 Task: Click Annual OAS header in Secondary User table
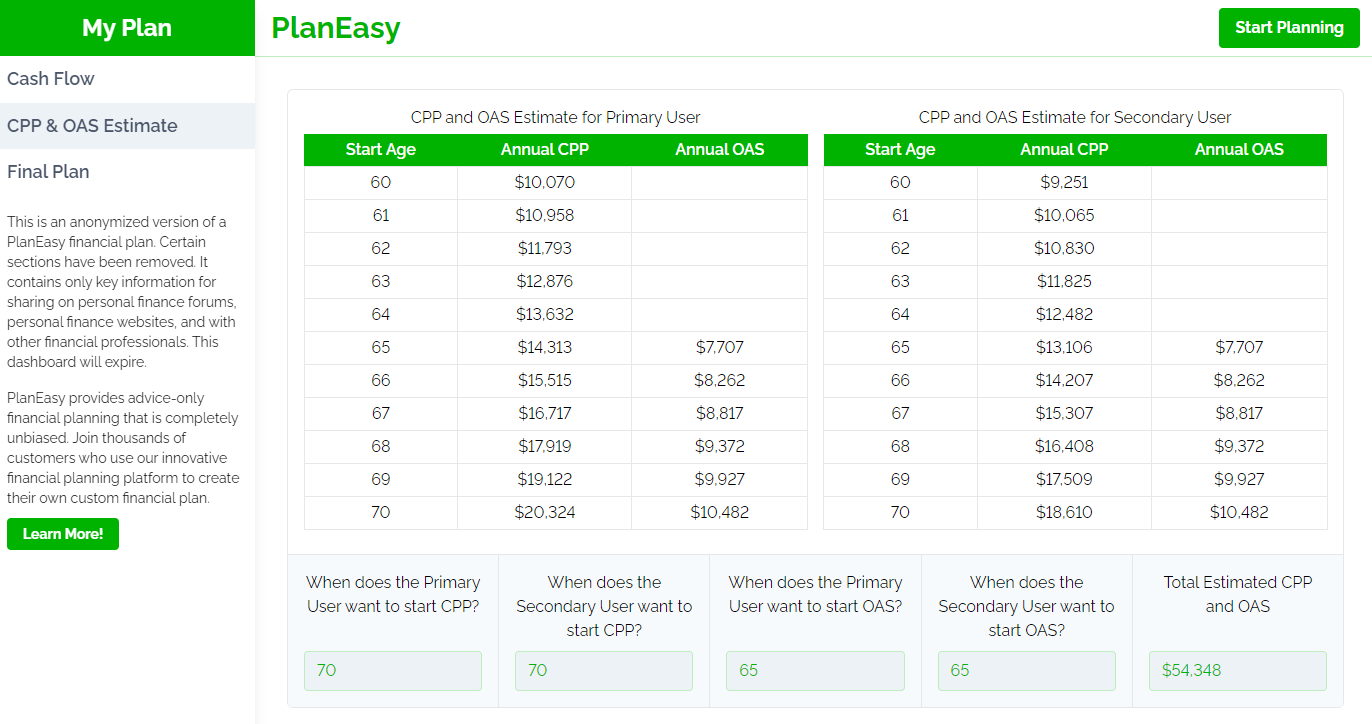(x=1239, y=150)
